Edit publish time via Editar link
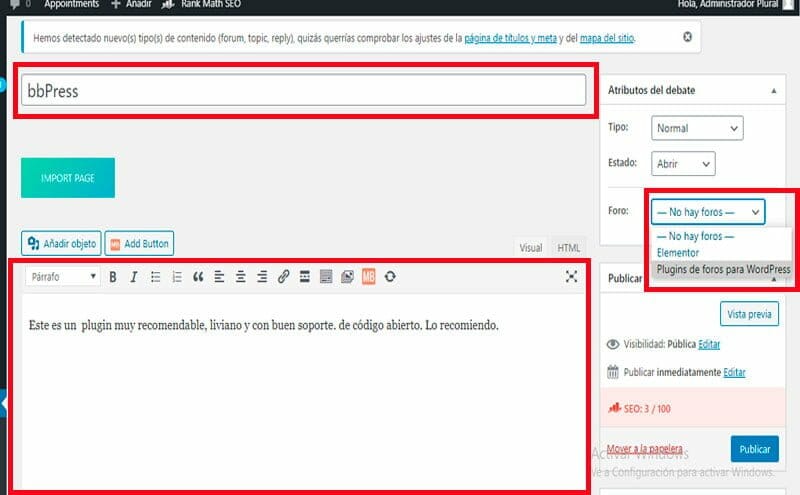 [x=734, y=372]
